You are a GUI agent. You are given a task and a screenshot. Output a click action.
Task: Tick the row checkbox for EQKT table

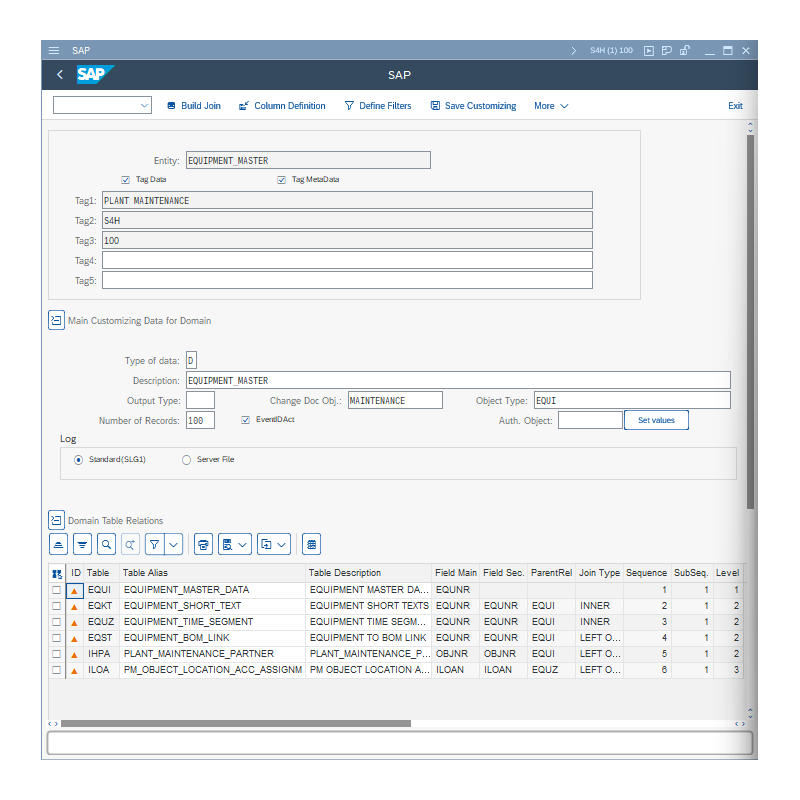click(x=57, y=606)
